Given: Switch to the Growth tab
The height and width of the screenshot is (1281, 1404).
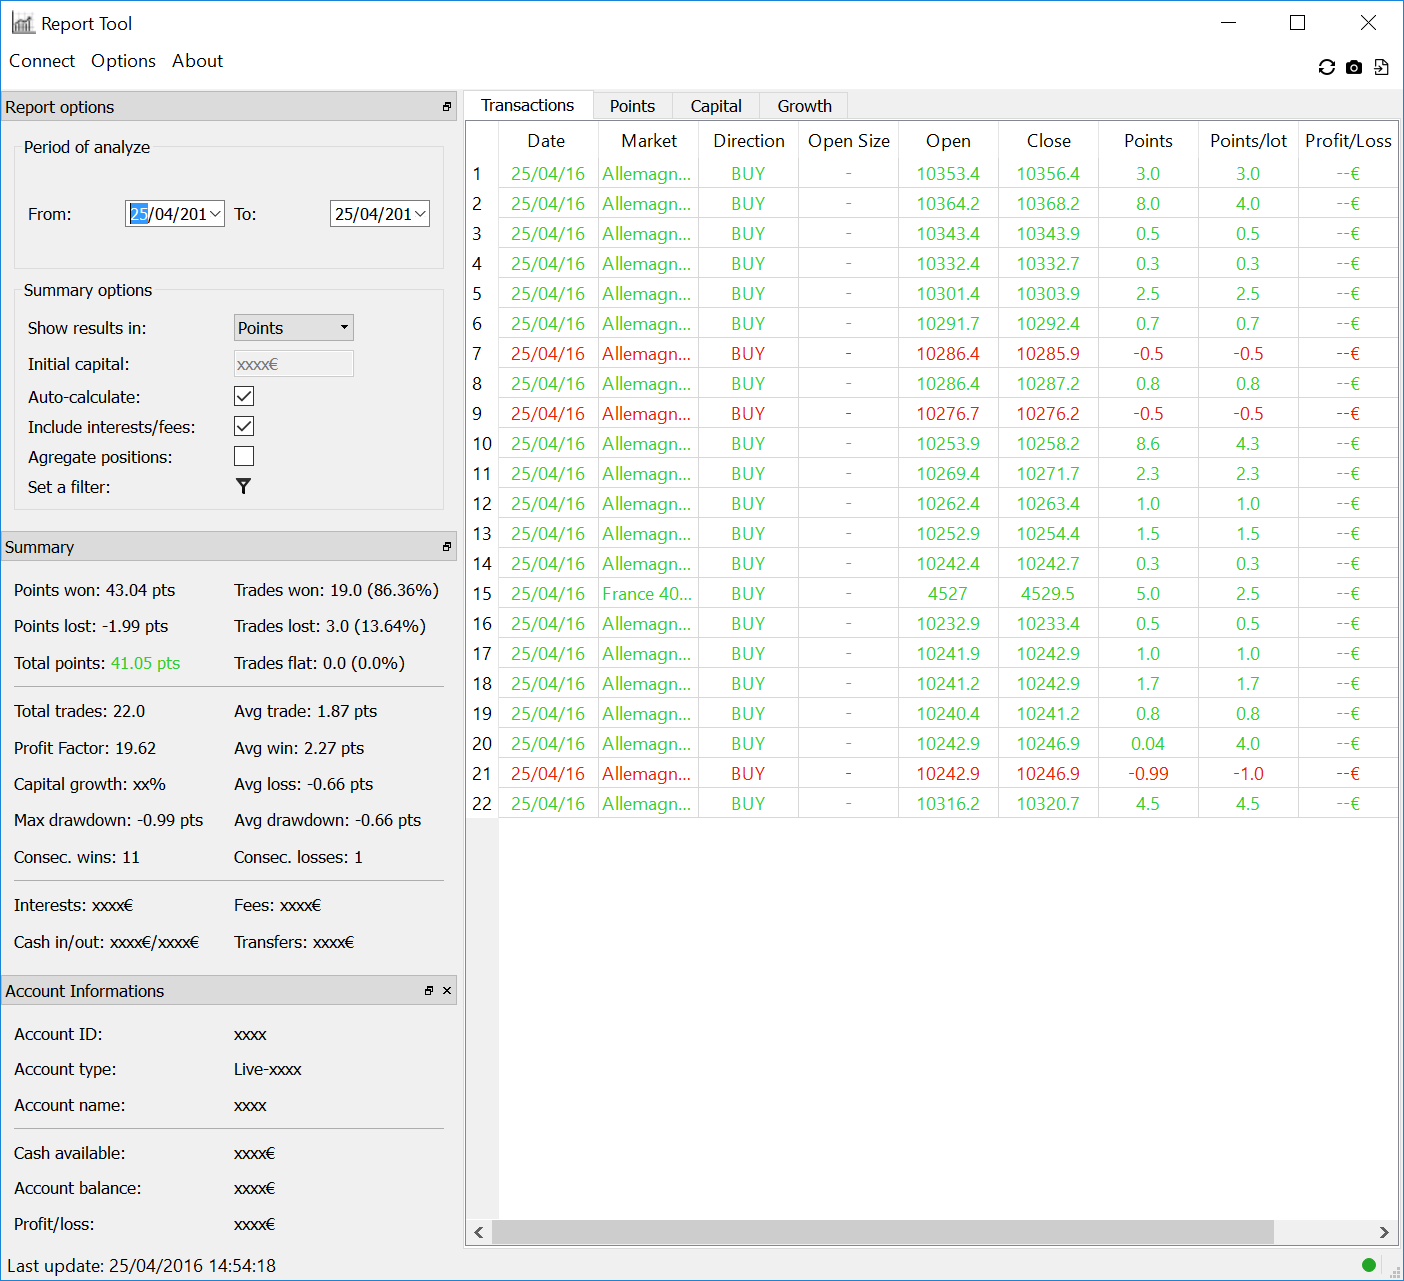Looking at the screenshot, I should (804, 106).
